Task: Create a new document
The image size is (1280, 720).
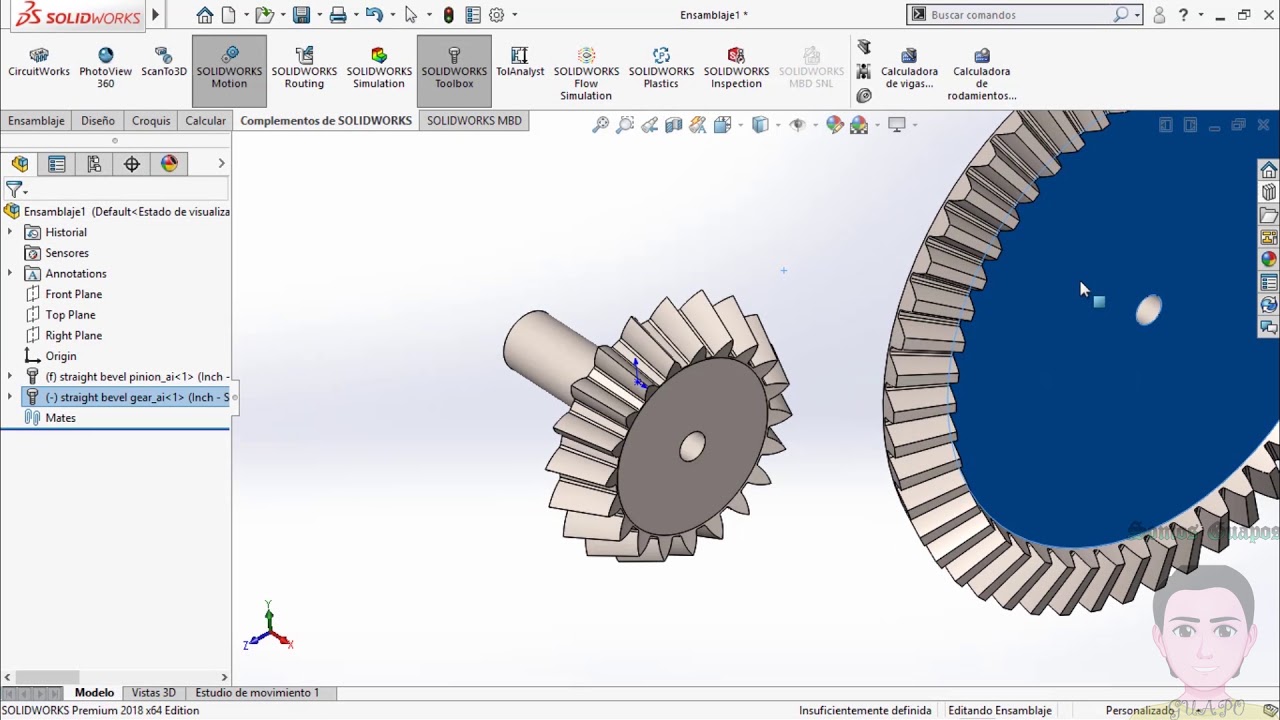Action: 229,15
